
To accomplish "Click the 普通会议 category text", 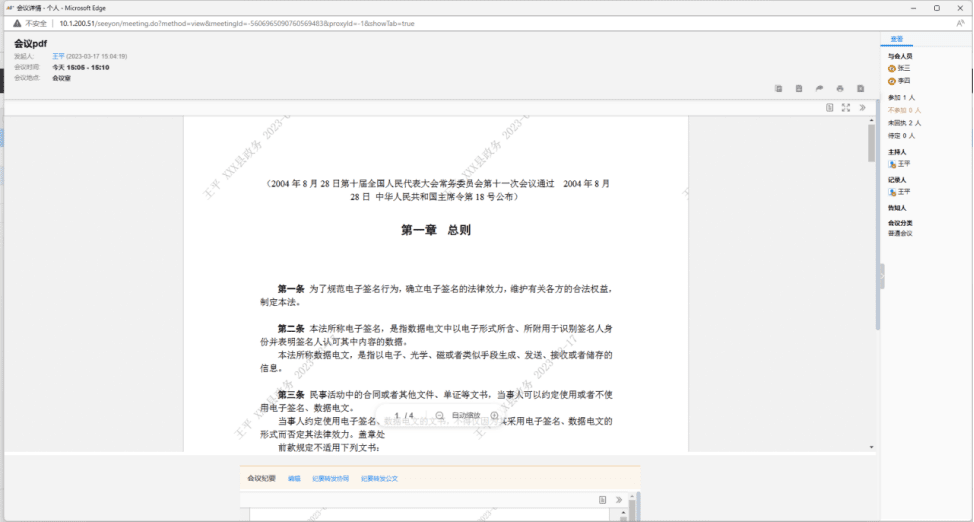I will 900,234.
